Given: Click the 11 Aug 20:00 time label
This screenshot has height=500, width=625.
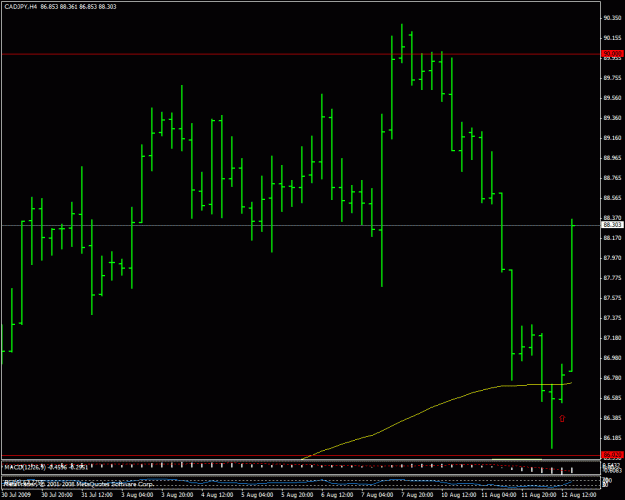Looking at the screenshot, I should click(x=538, y=495).
